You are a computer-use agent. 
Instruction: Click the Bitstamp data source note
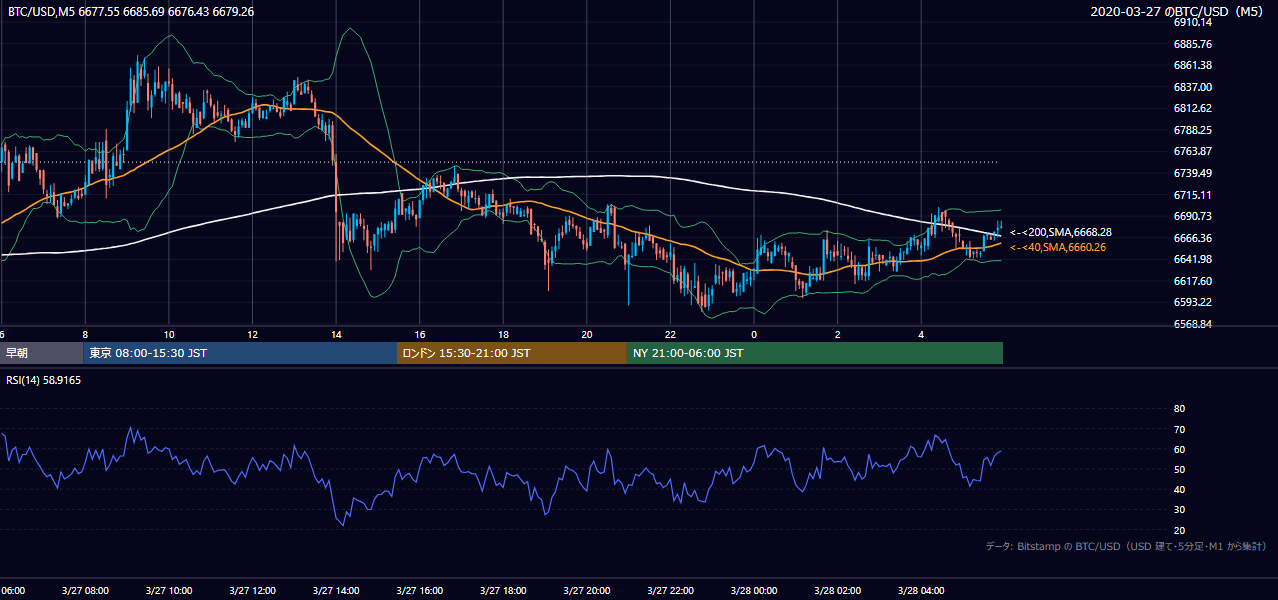[x=1126, y=547]
